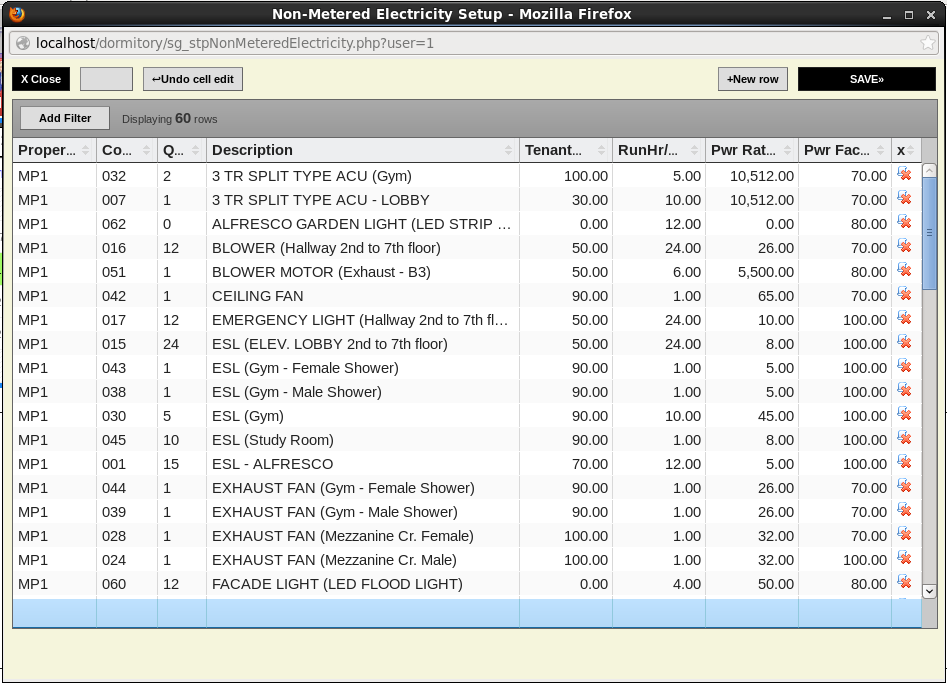Viewport: 947px width, 685px height.
Task: Select the EMERGENCY LIGHT description cell
Action: pyautogui.click(x=362, y=320)
